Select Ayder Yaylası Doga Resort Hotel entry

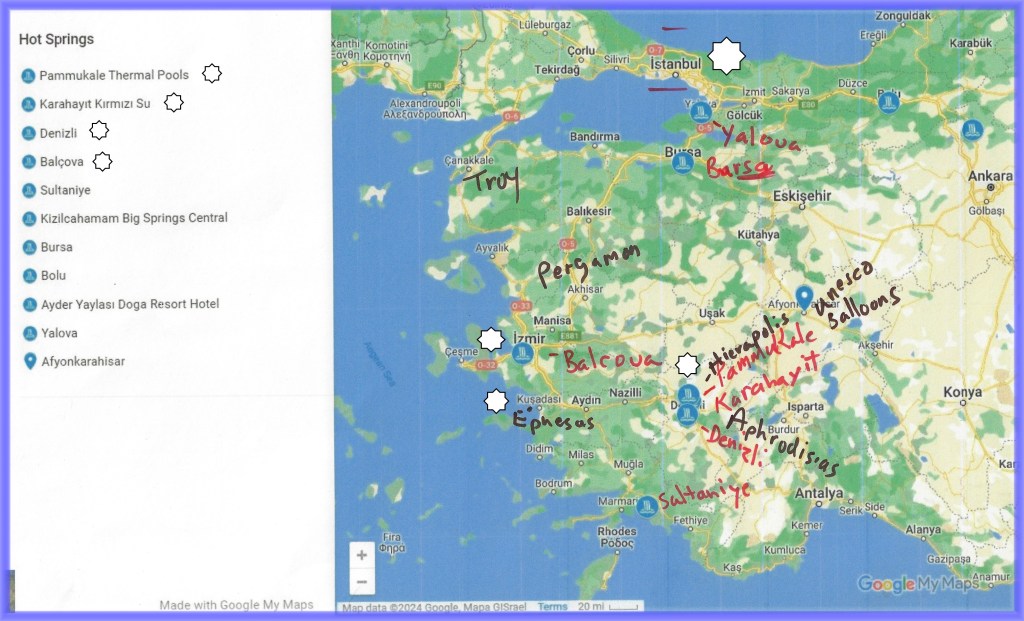point(129,304)
